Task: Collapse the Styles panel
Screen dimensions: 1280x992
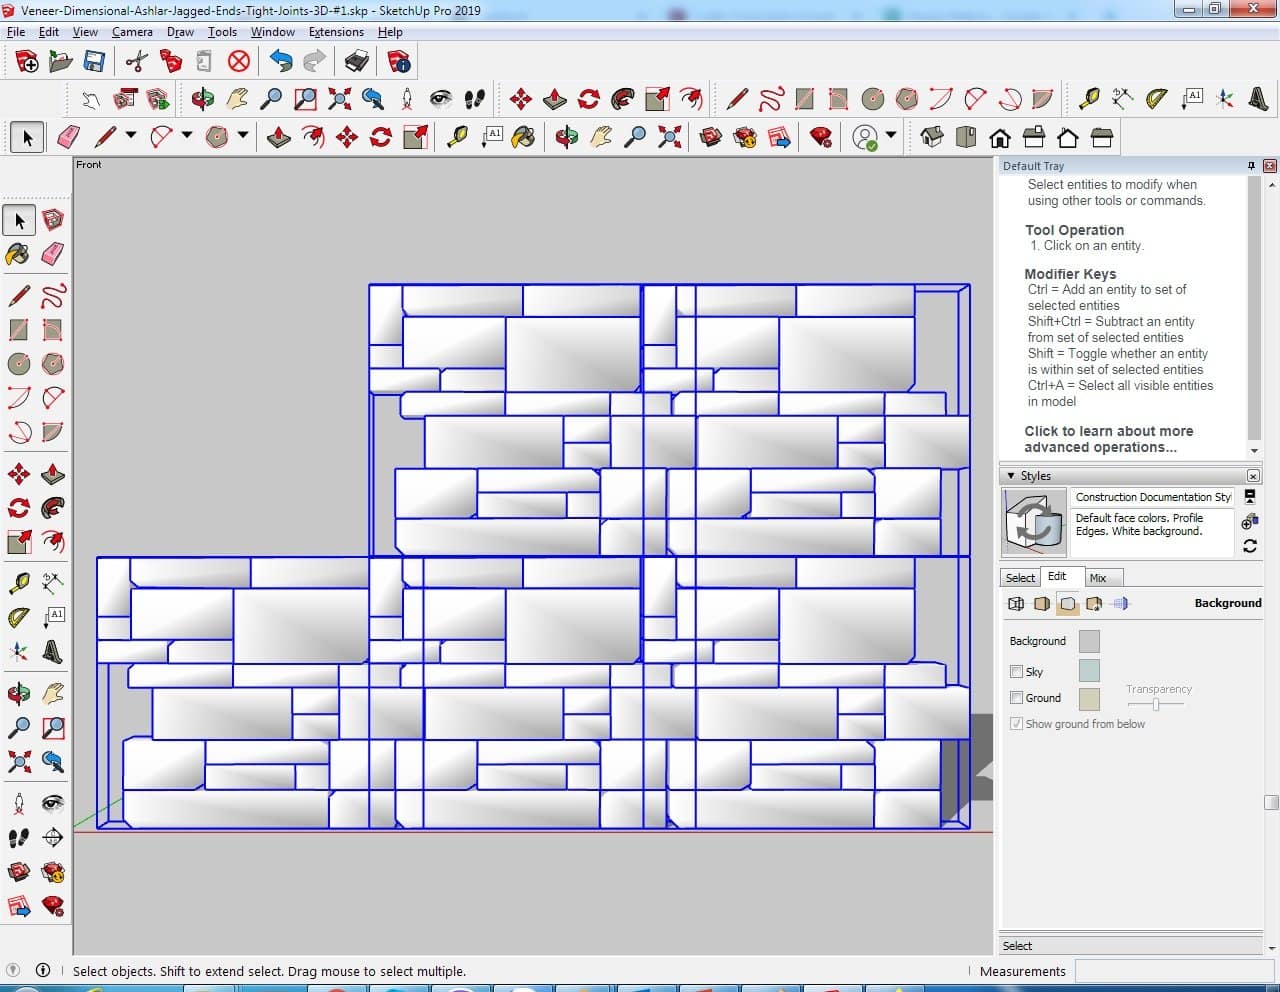Action: 1011,476
